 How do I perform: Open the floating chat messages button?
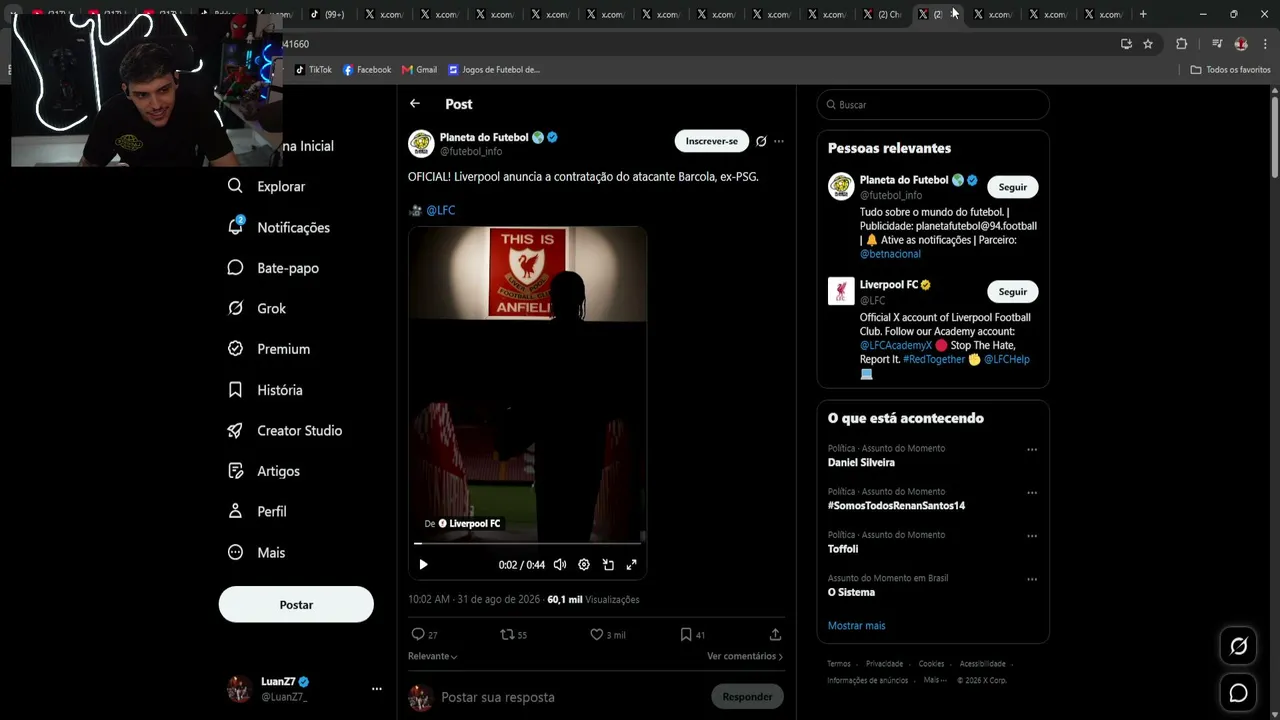pos(1238,692)
